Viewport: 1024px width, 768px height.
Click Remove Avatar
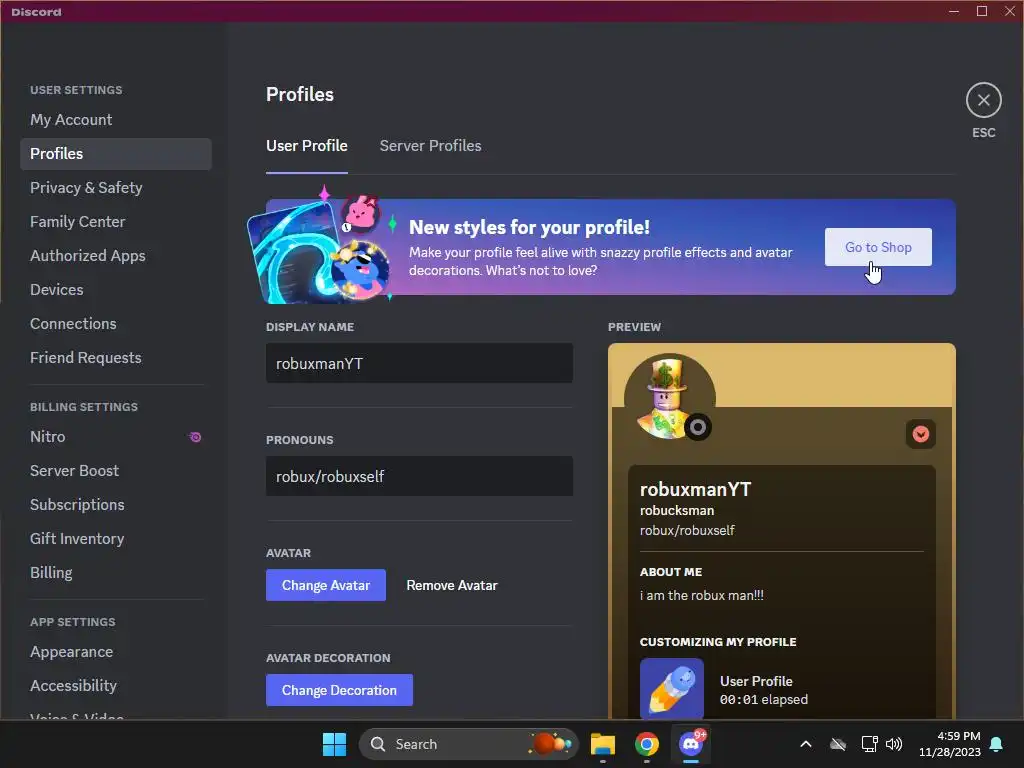[452, 585]
